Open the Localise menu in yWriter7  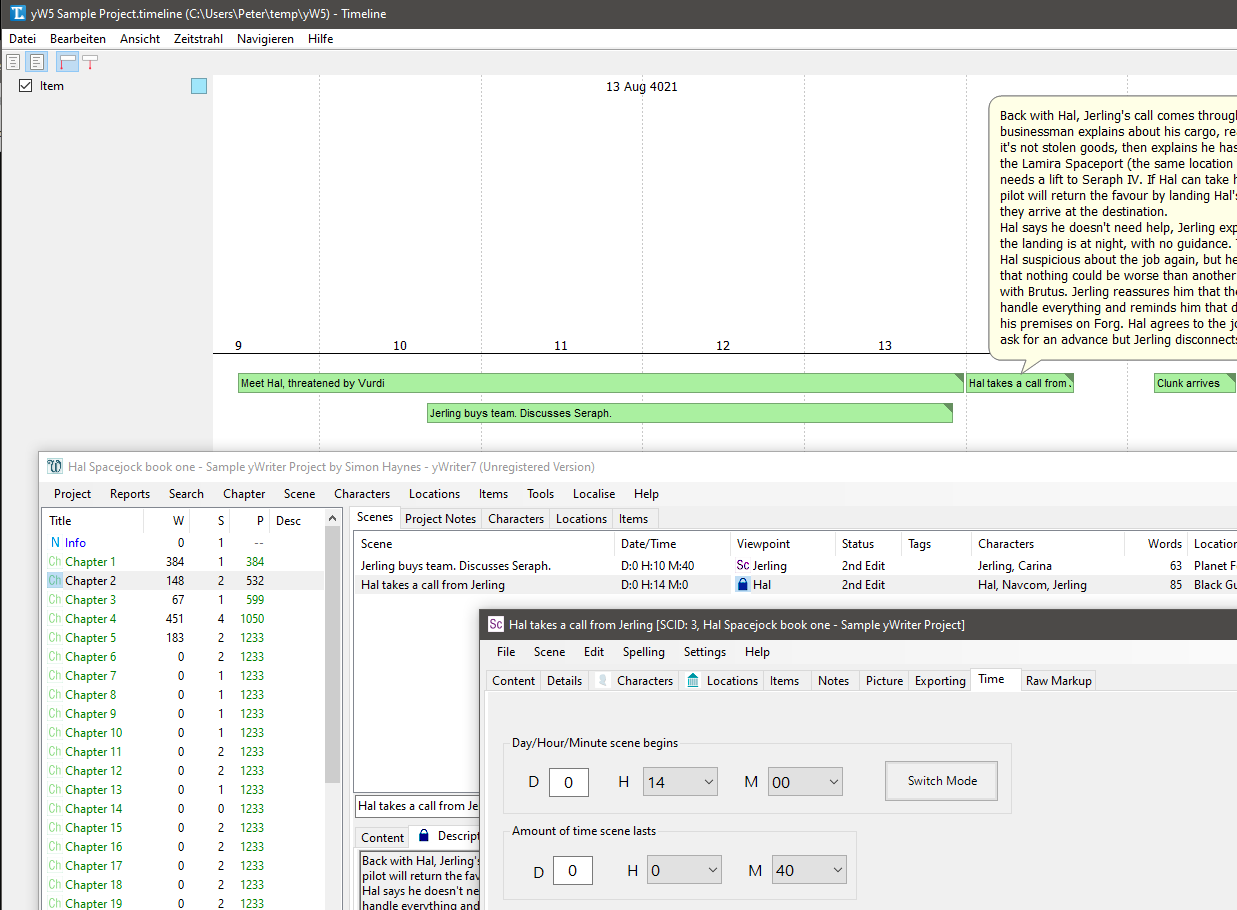(x=594, y=494)
